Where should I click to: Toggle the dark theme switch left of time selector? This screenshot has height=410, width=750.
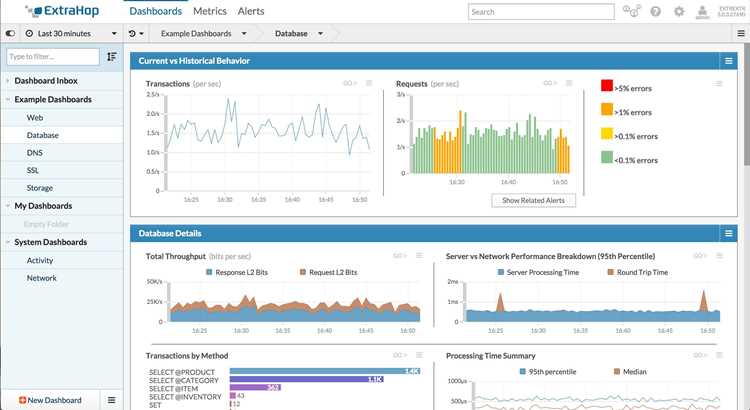pyautogui.click(x=10, y=33)
